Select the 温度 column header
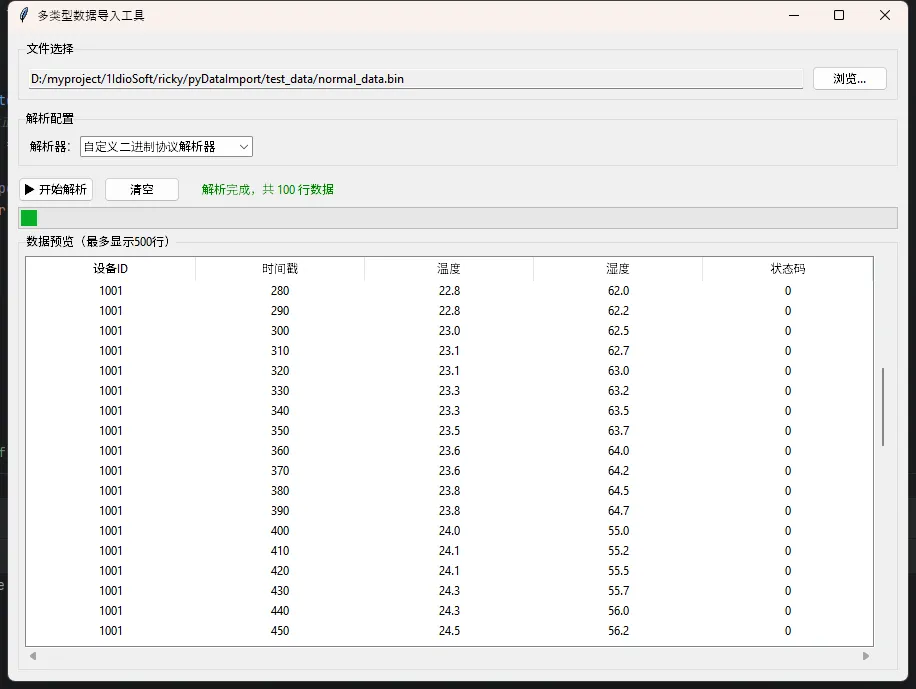This screenshot has height=689, width=916. (449, 269)
